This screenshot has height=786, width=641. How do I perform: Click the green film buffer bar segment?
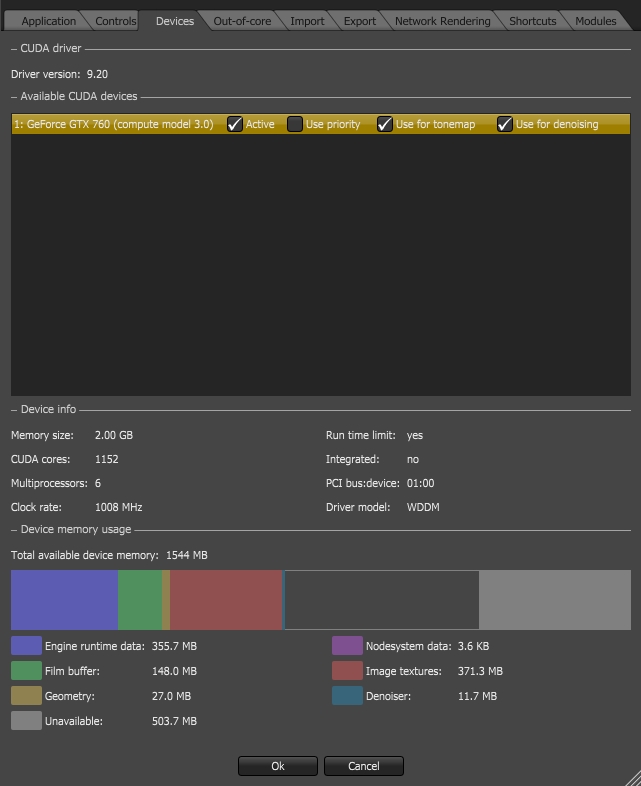(140, 600)
